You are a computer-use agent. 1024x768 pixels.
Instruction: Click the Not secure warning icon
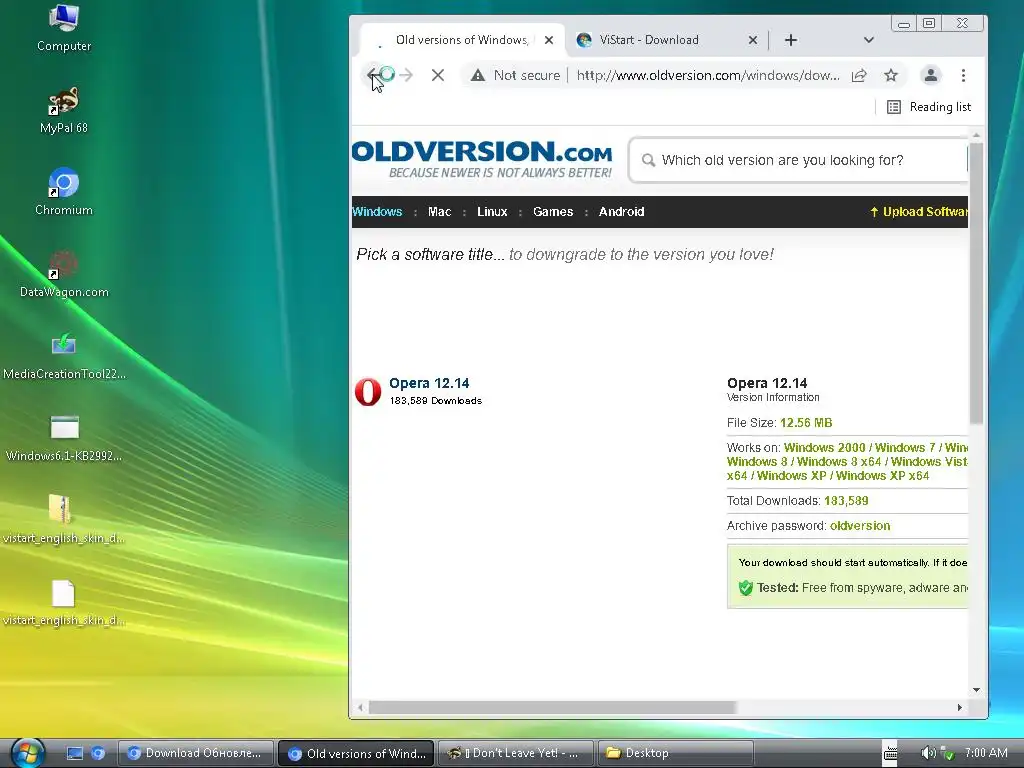coord(478,75)
